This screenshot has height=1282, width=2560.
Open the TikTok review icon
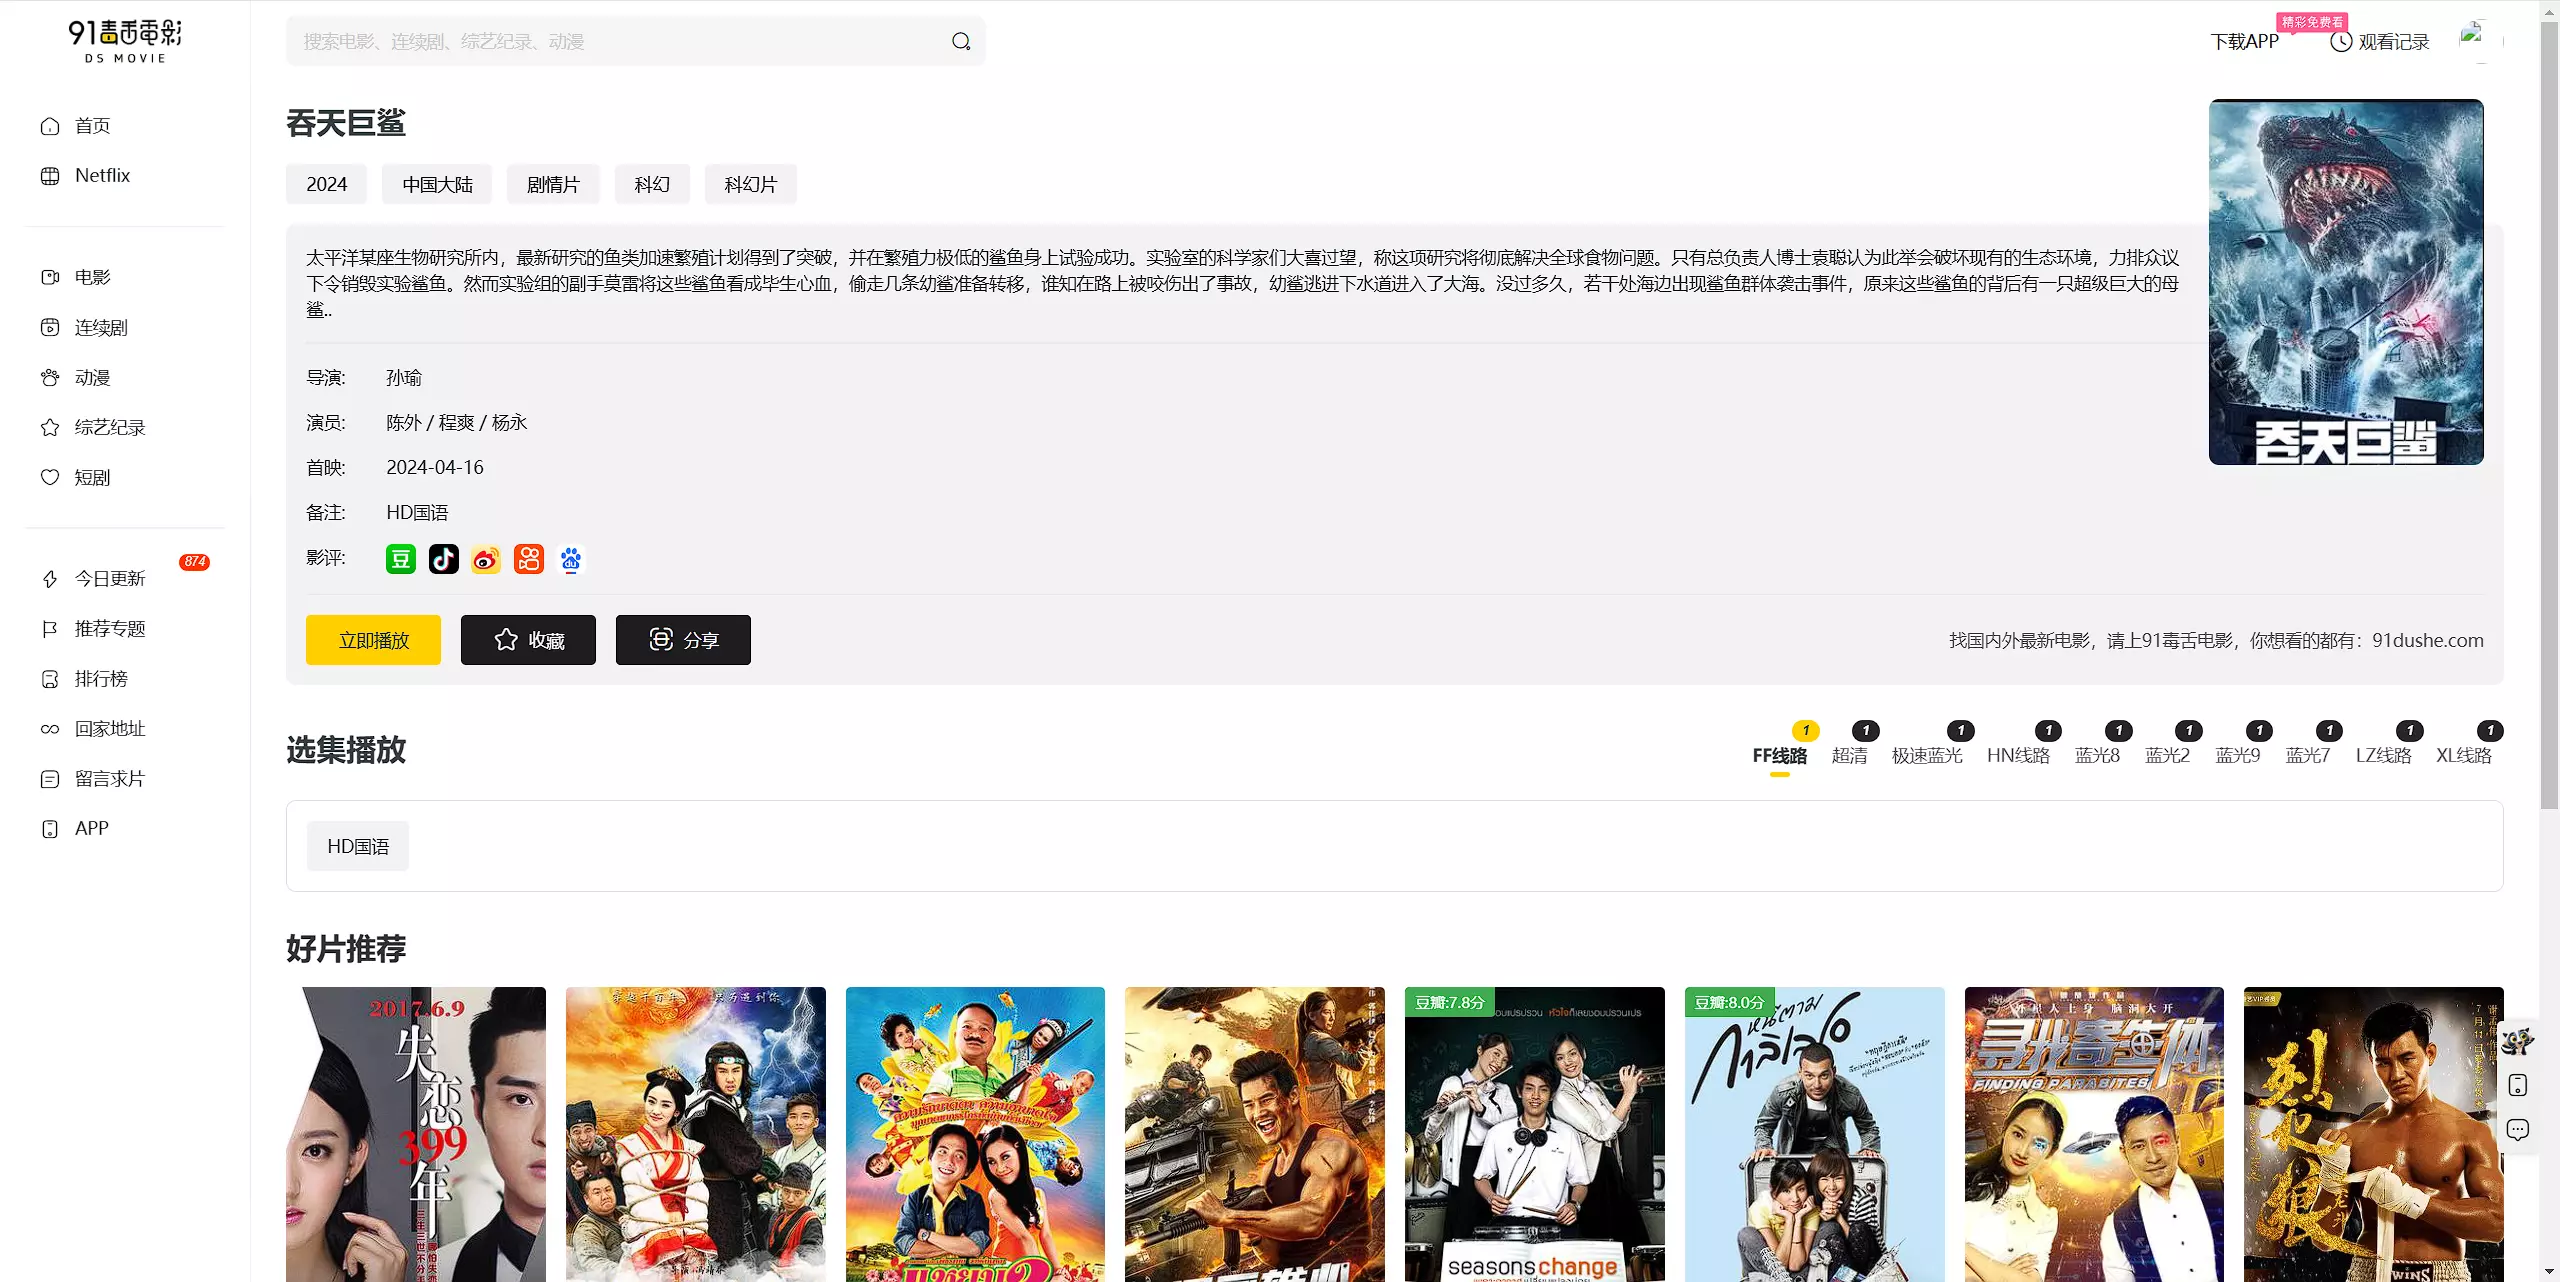[x=443, y=559]
